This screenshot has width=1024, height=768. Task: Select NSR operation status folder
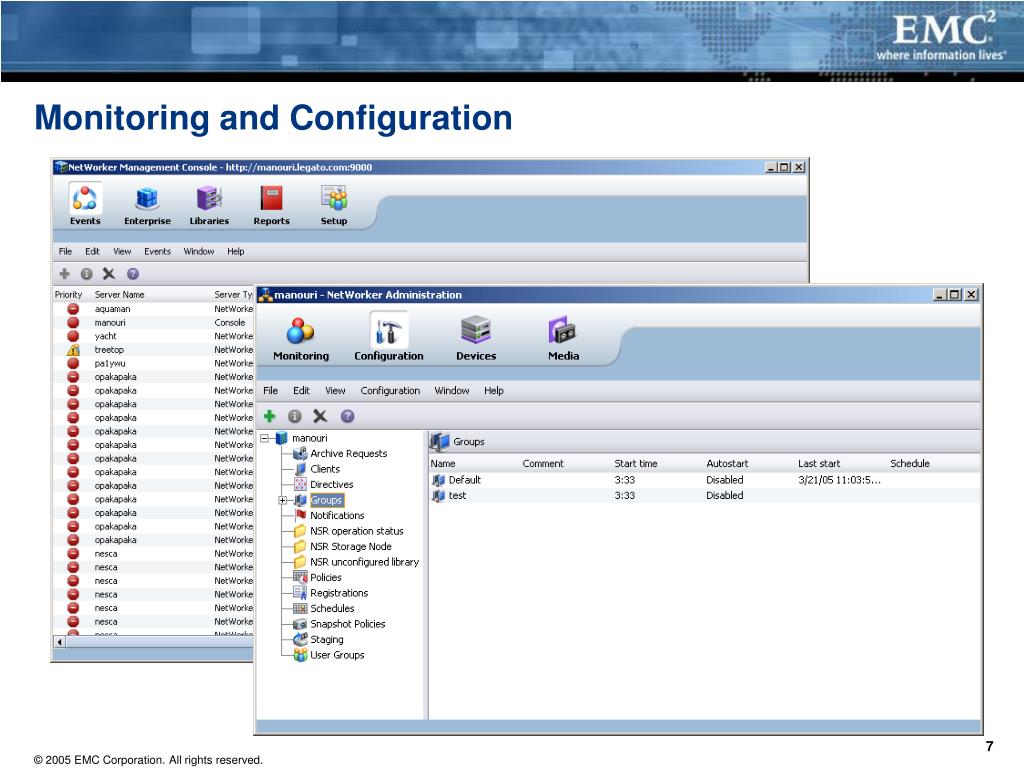(x=357, y=531)
